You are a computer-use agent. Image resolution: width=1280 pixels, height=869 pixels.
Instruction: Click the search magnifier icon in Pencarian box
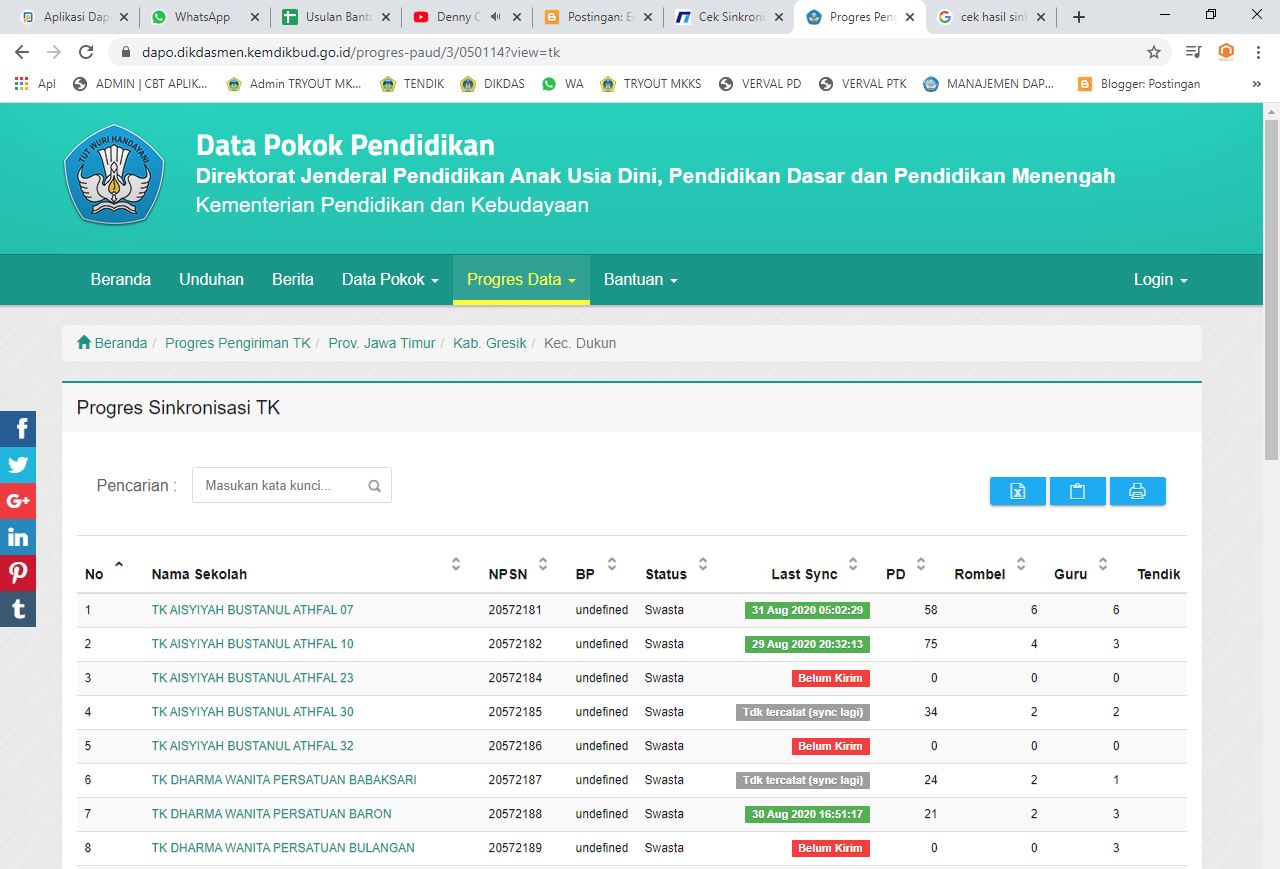[374, 486]
